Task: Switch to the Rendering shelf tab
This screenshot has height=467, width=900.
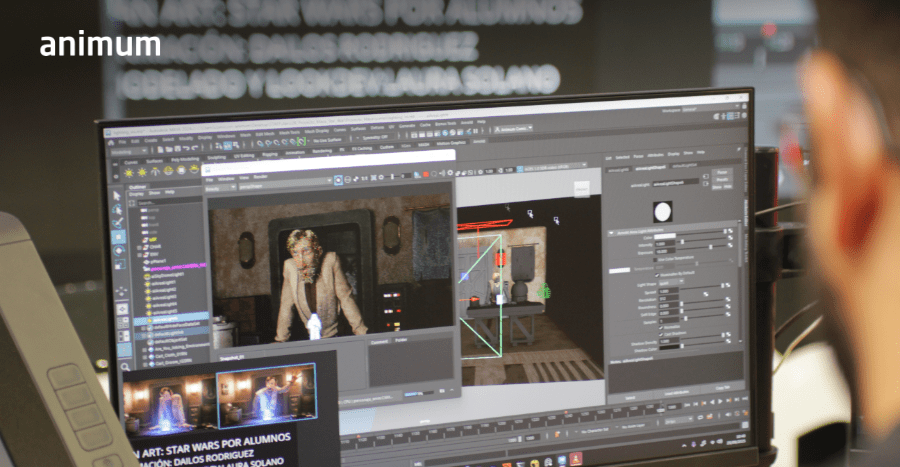Action: pyautogui.click(x=323, y=151)
